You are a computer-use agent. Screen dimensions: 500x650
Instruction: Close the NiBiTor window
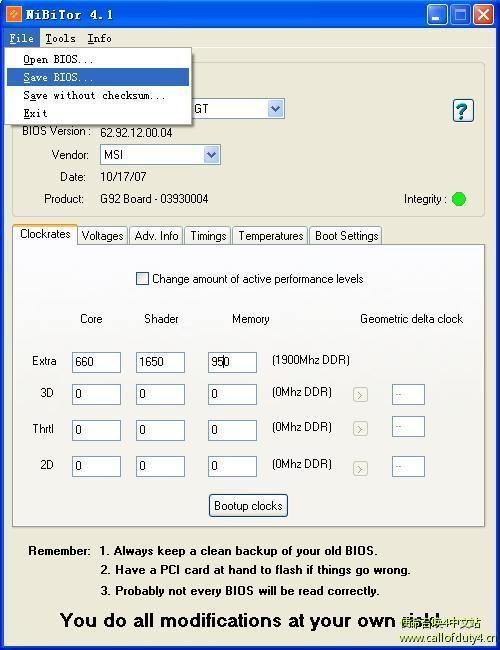click(x=483, y=15)
